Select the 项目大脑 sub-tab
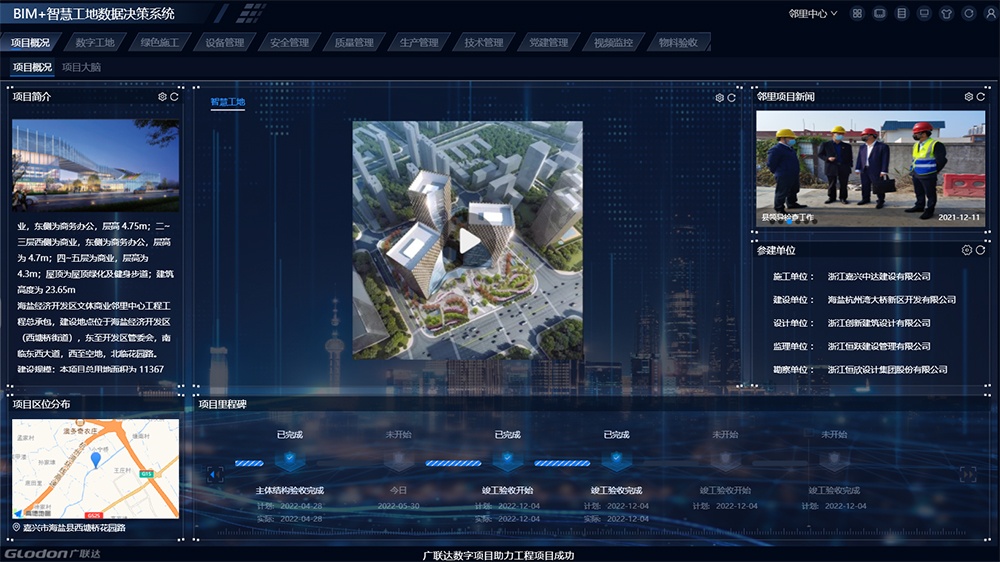The width and height of the screenshot is (1000, 562). [x=81, y=67]
